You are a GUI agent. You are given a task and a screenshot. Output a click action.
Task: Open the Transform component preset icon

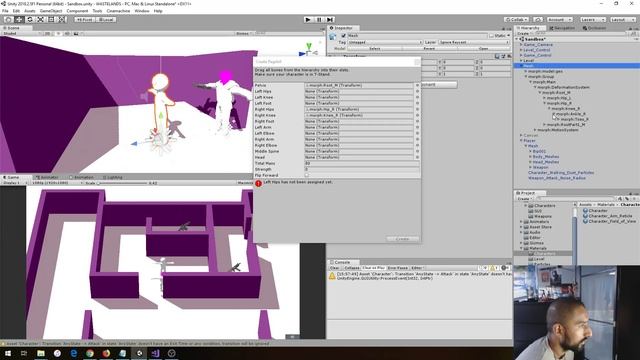[x=503, y=56]
